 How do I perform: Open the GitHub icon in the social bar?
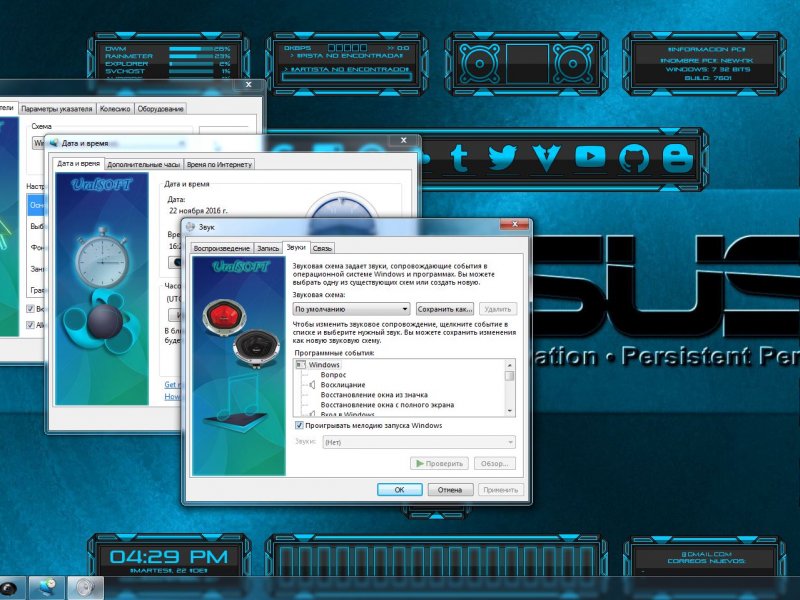tap(634, 158)
